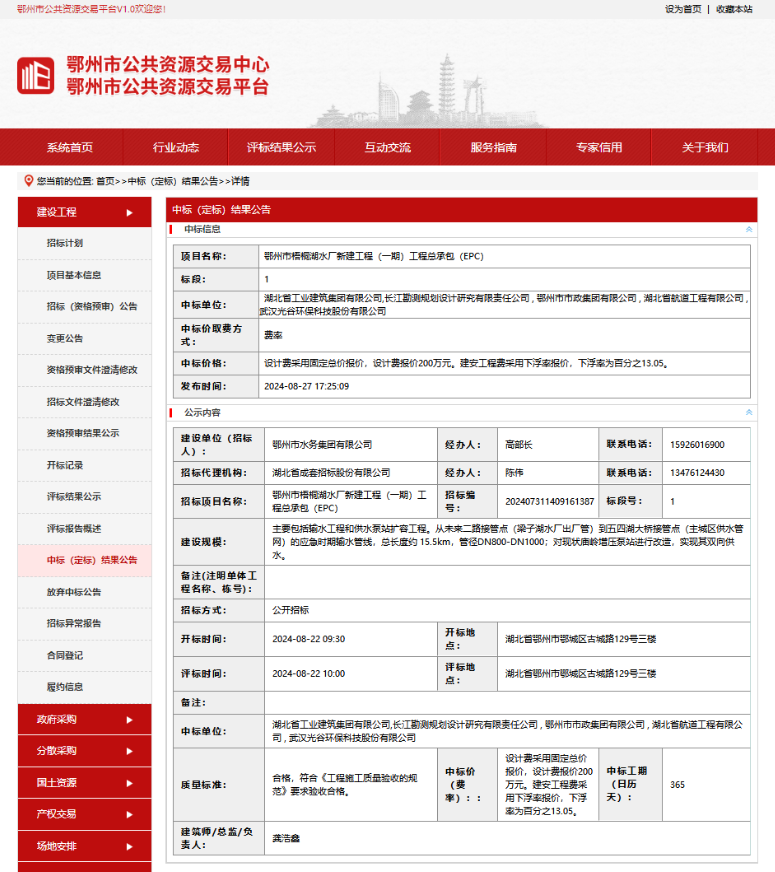Click publish time 2024-08-27 17:25:09
Viewport: 775px width, 872px height.
306,386
